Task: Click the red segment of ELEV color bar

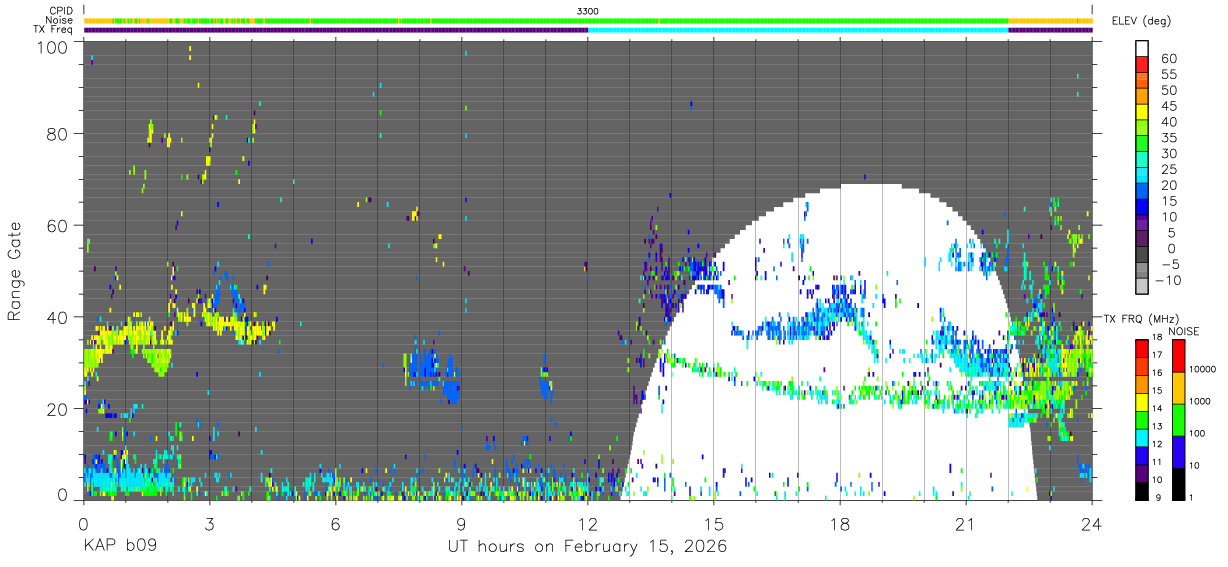Action: (x=1142, y=64)
